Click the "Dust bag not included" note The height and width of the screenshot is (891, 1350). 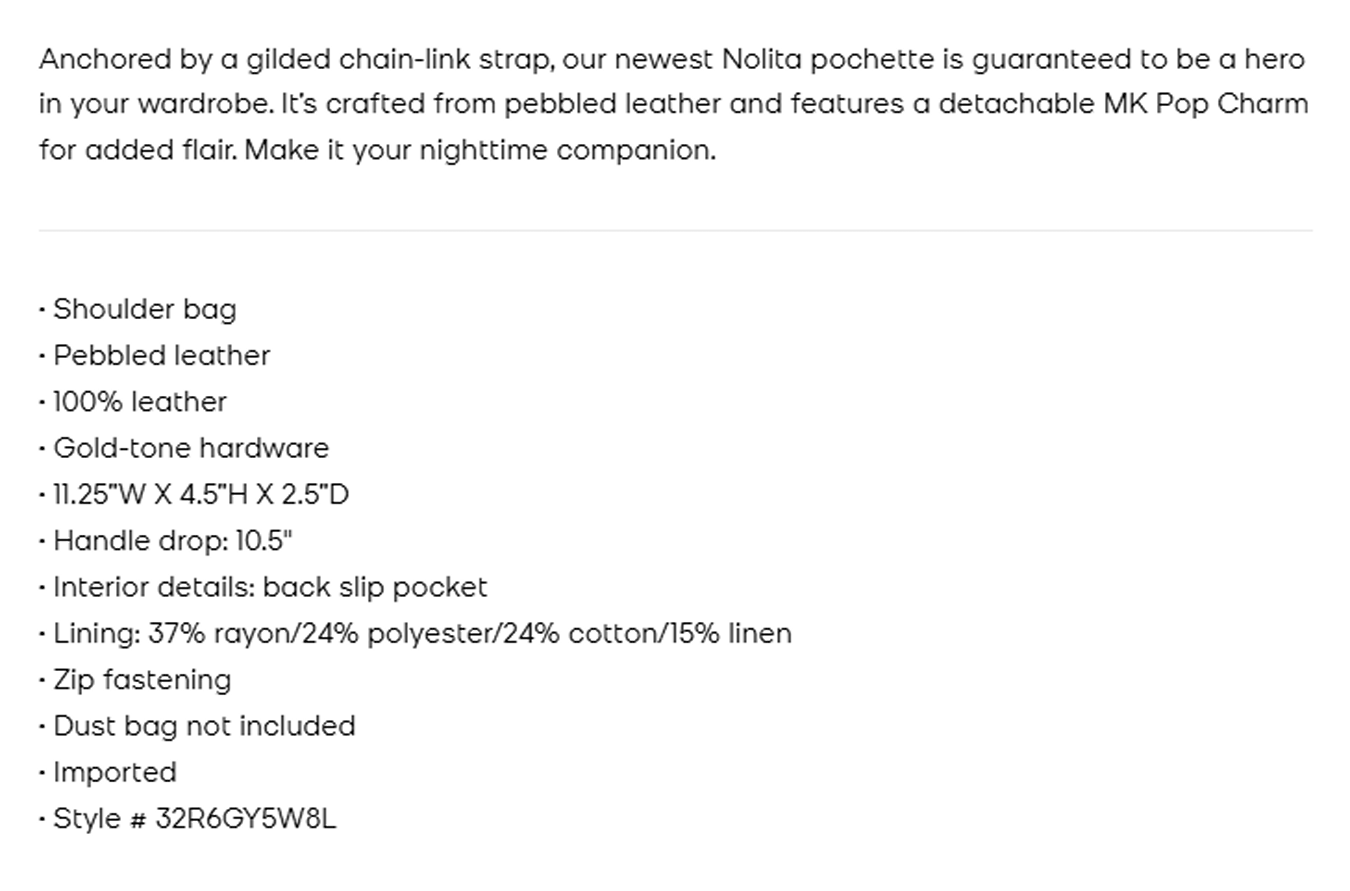coord(204,726)
